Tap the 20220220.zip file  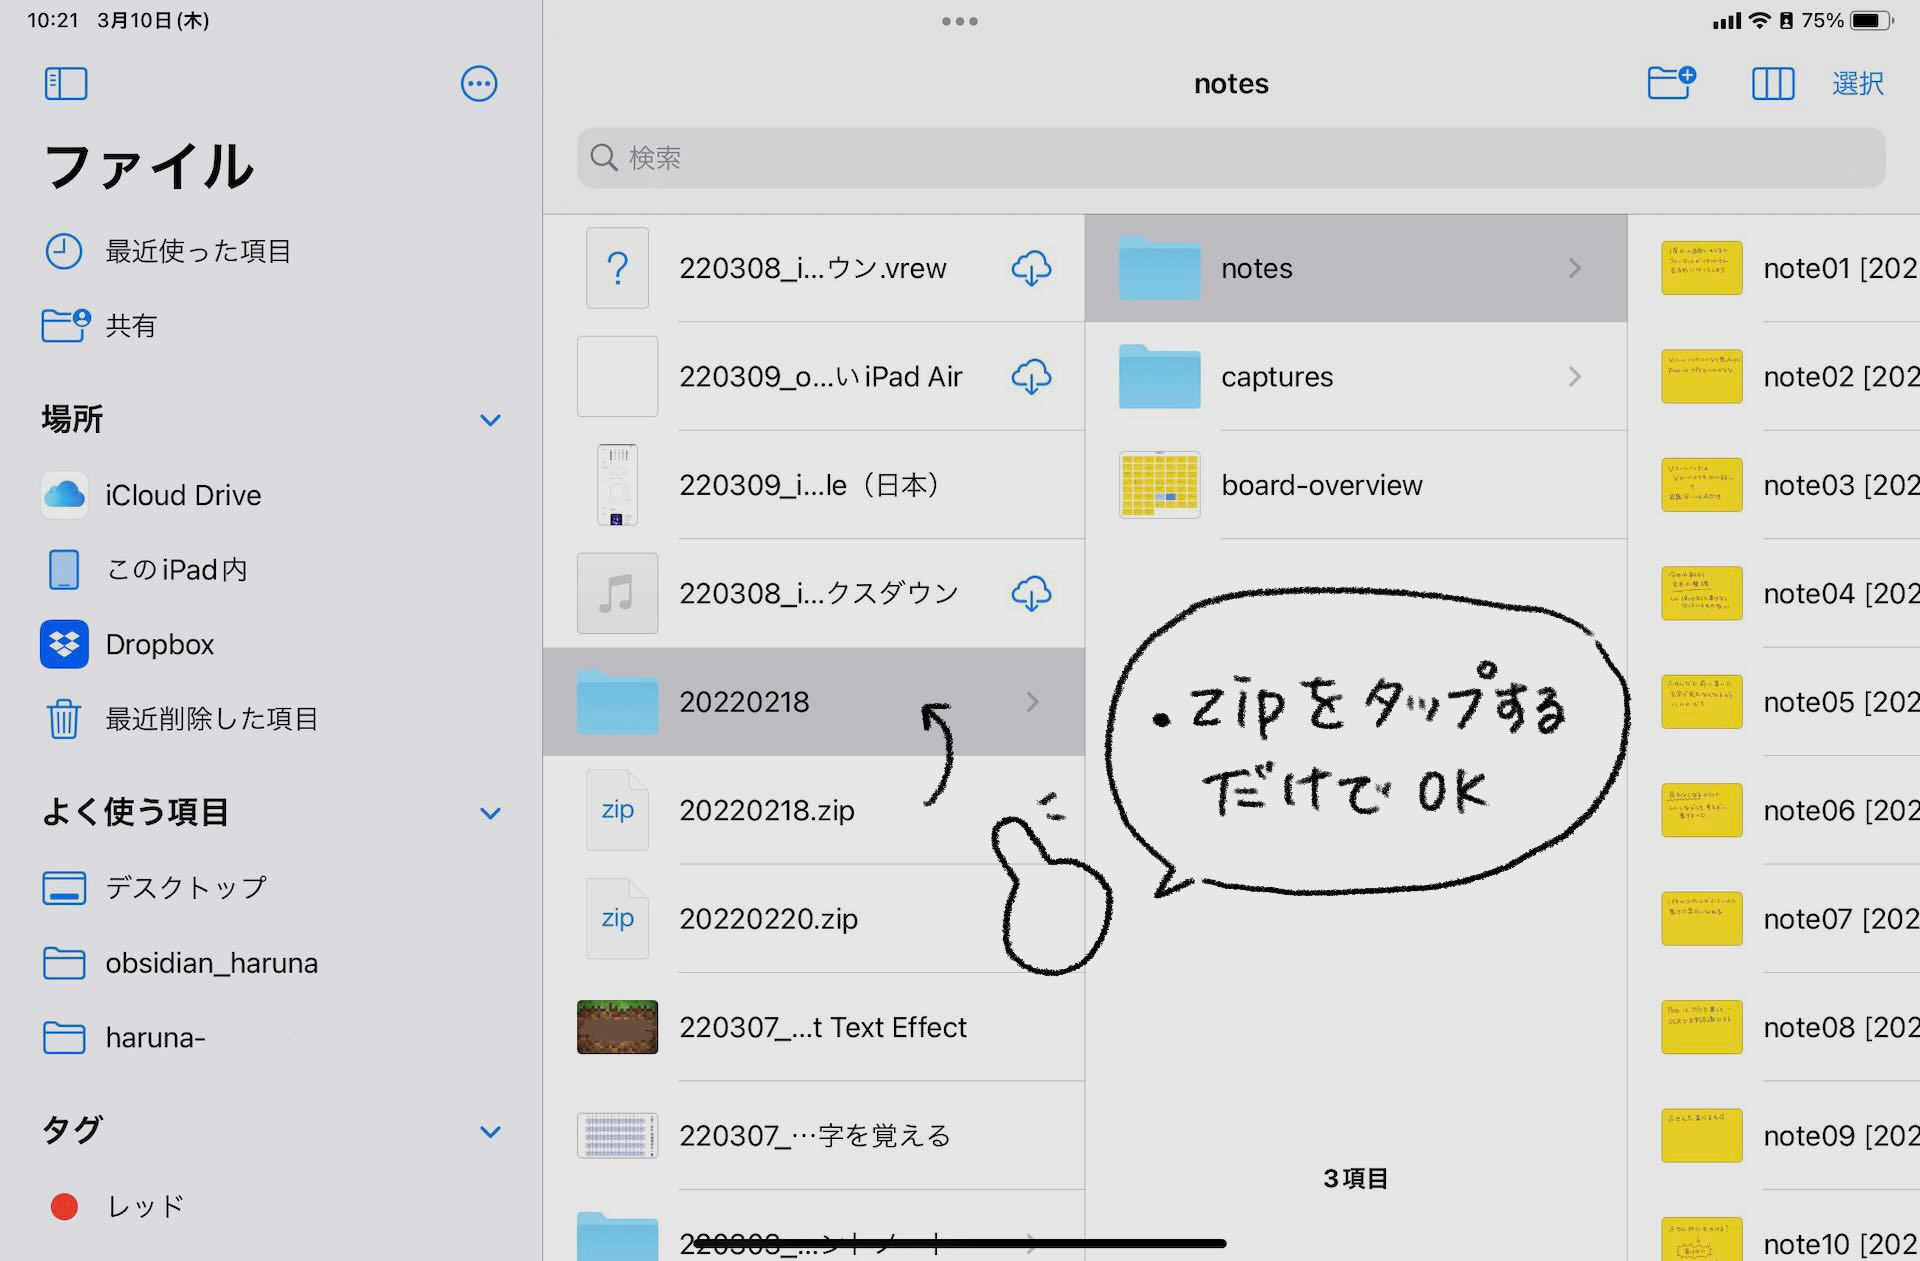pos(814,919)
